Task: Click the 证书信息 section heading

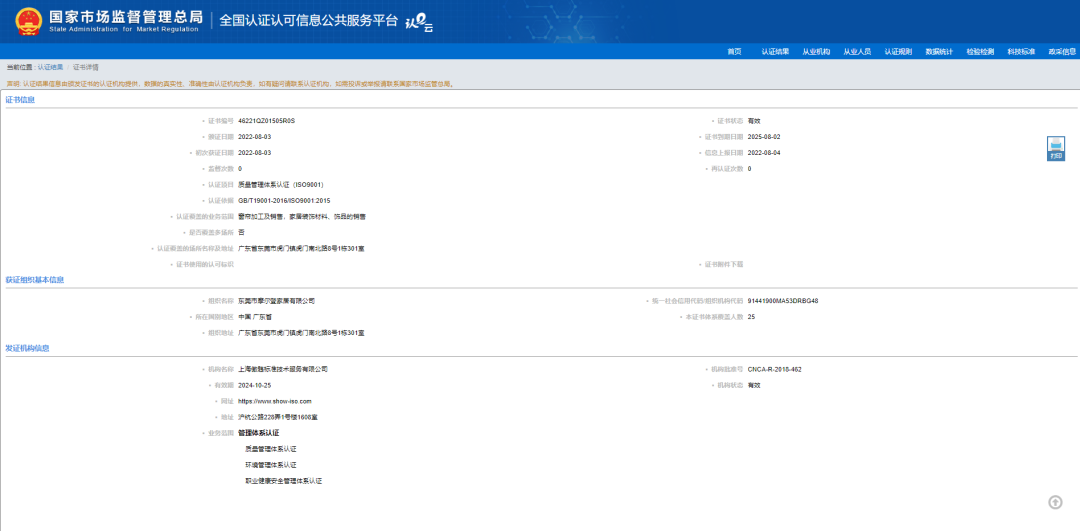Action: tap(21, 100)
